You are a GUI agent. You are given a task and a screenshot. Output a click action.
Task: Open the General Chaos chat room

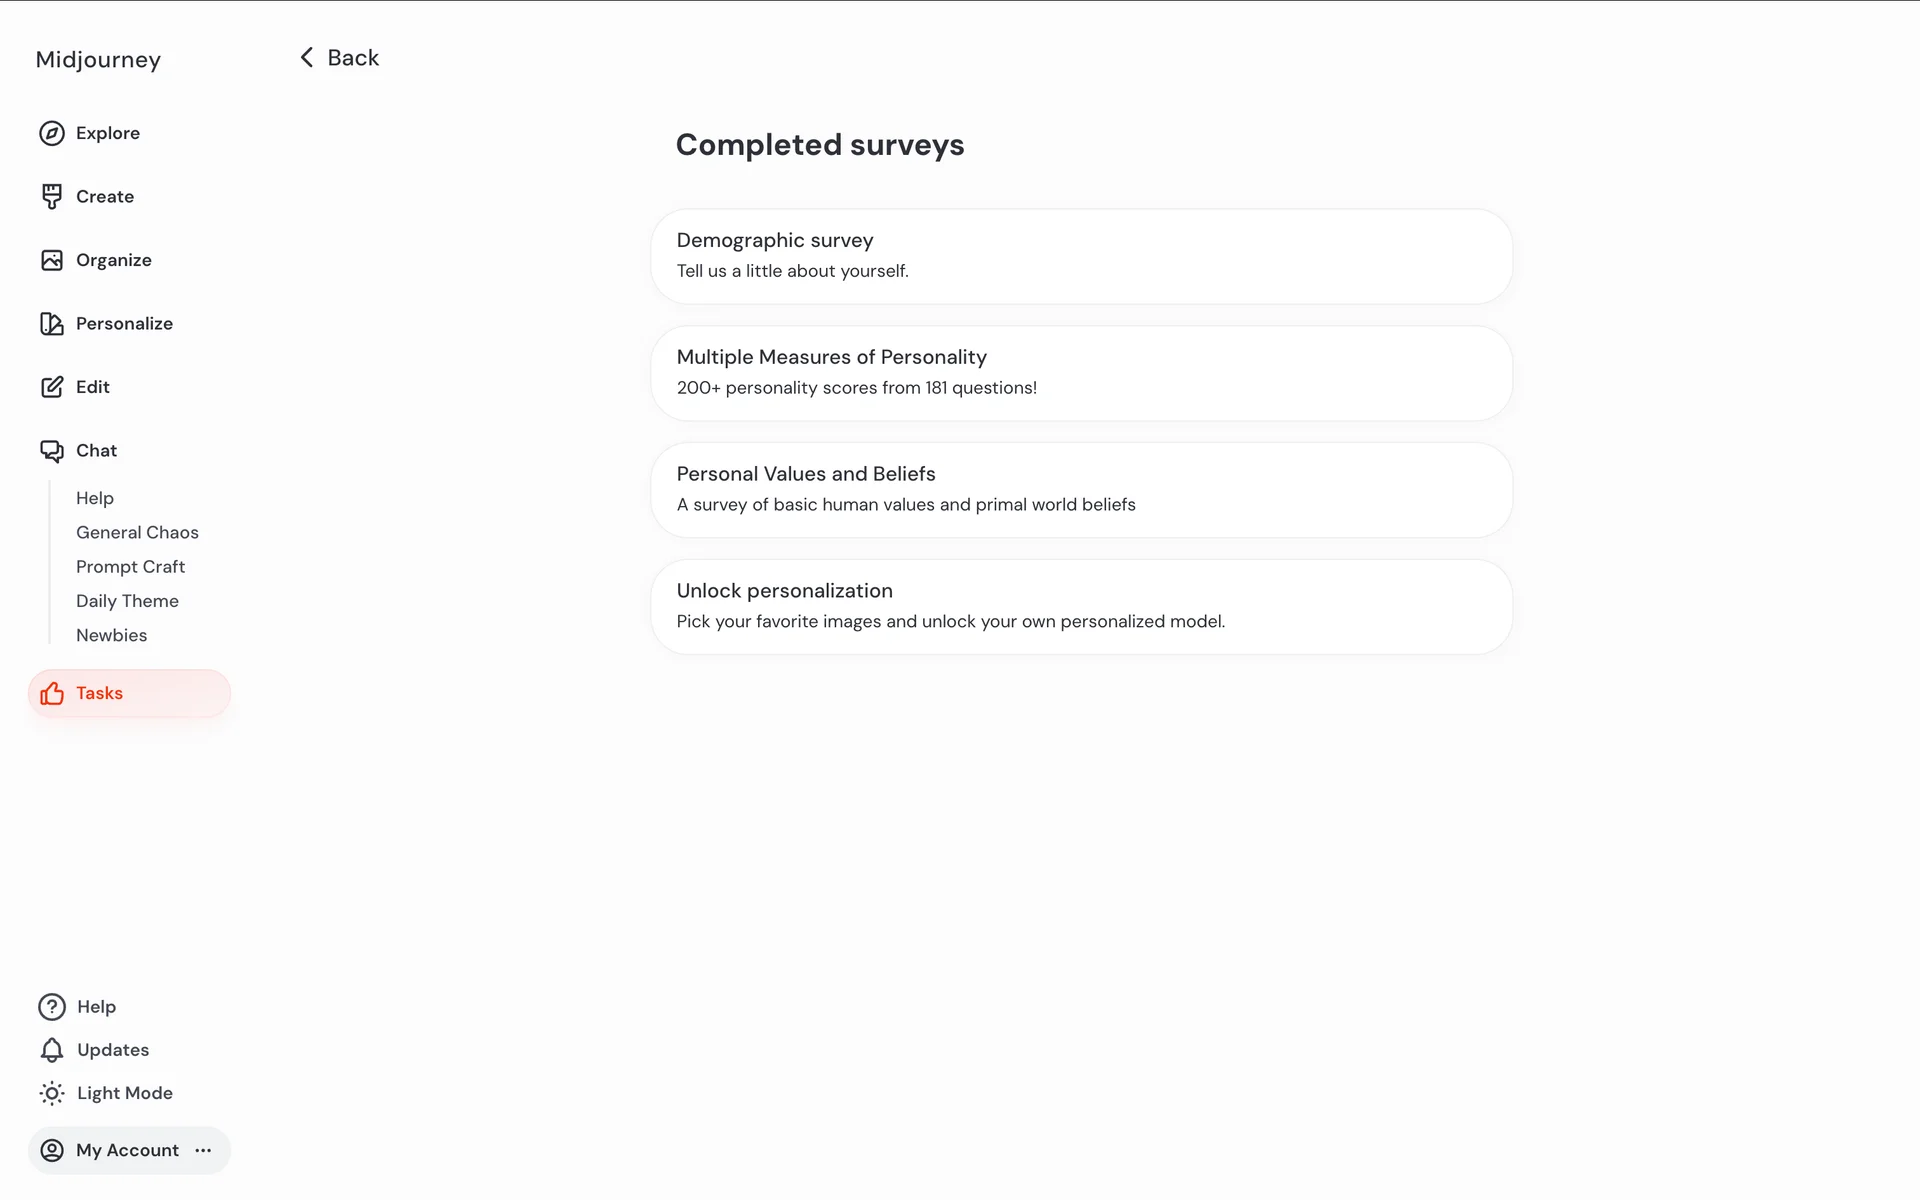[137, 532]
